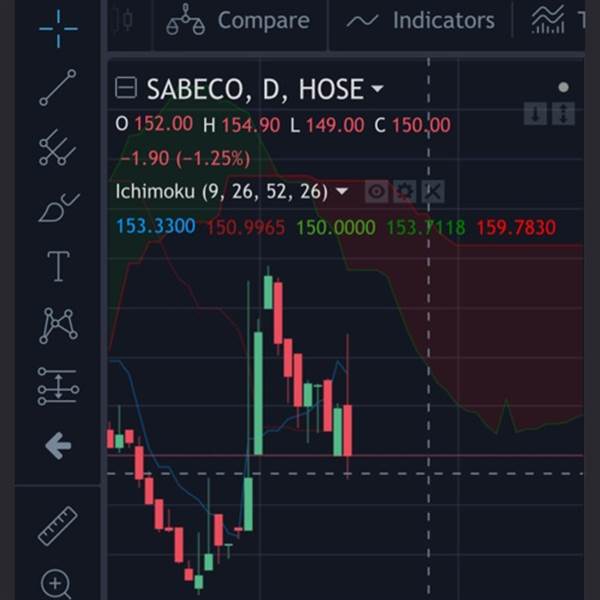
Task: Select the ruler measure tool
Action: (58, 526)
